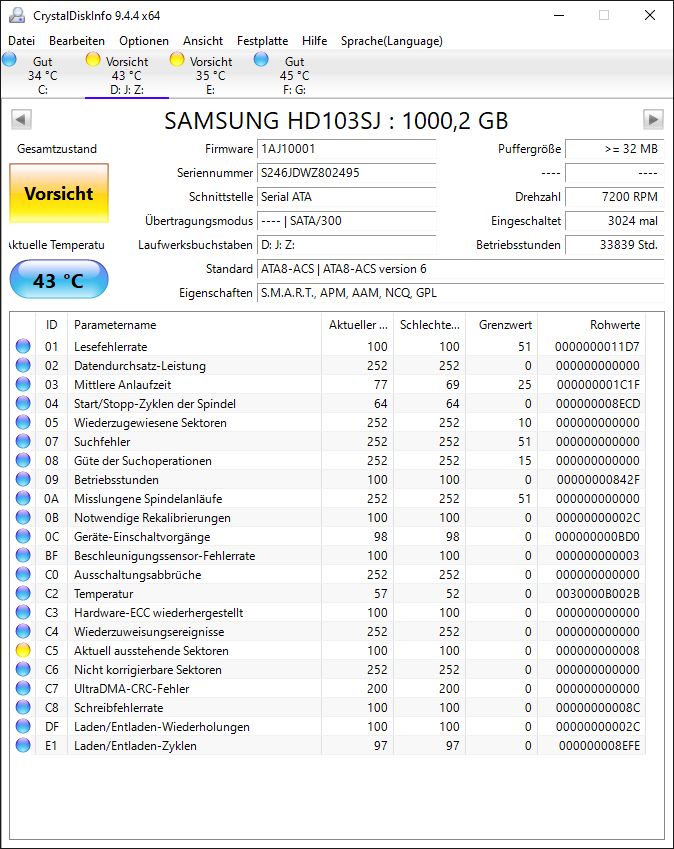Click the yellow Vorsicht orb for E: drive
The height and width of the screenshot is (849, 674).
(x=177, y=59)
